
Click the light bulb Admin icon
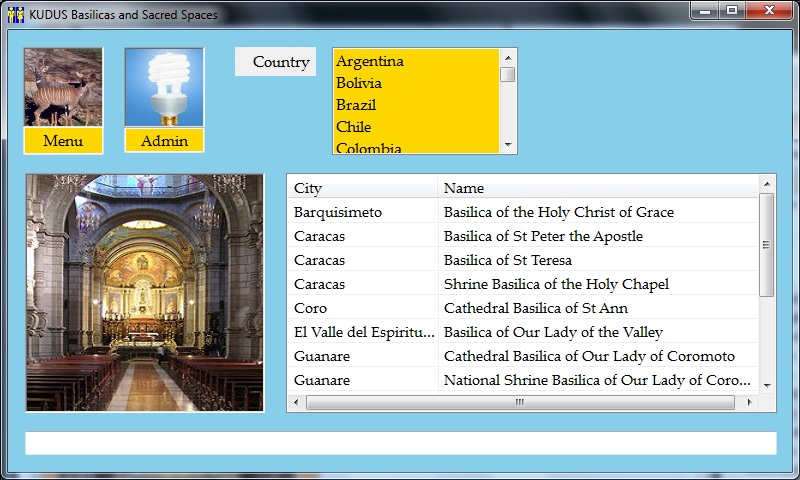(164, 88)
